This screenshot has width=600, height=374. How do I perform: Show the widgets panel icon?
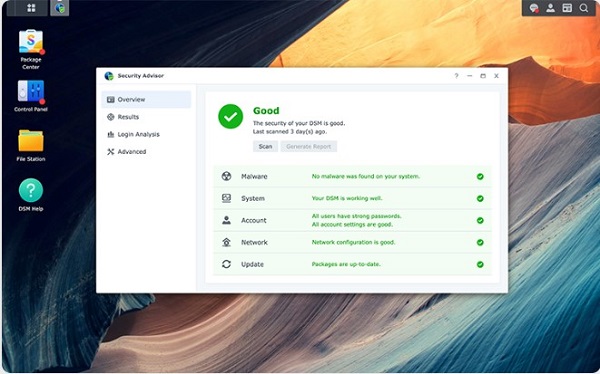(567, 8)
